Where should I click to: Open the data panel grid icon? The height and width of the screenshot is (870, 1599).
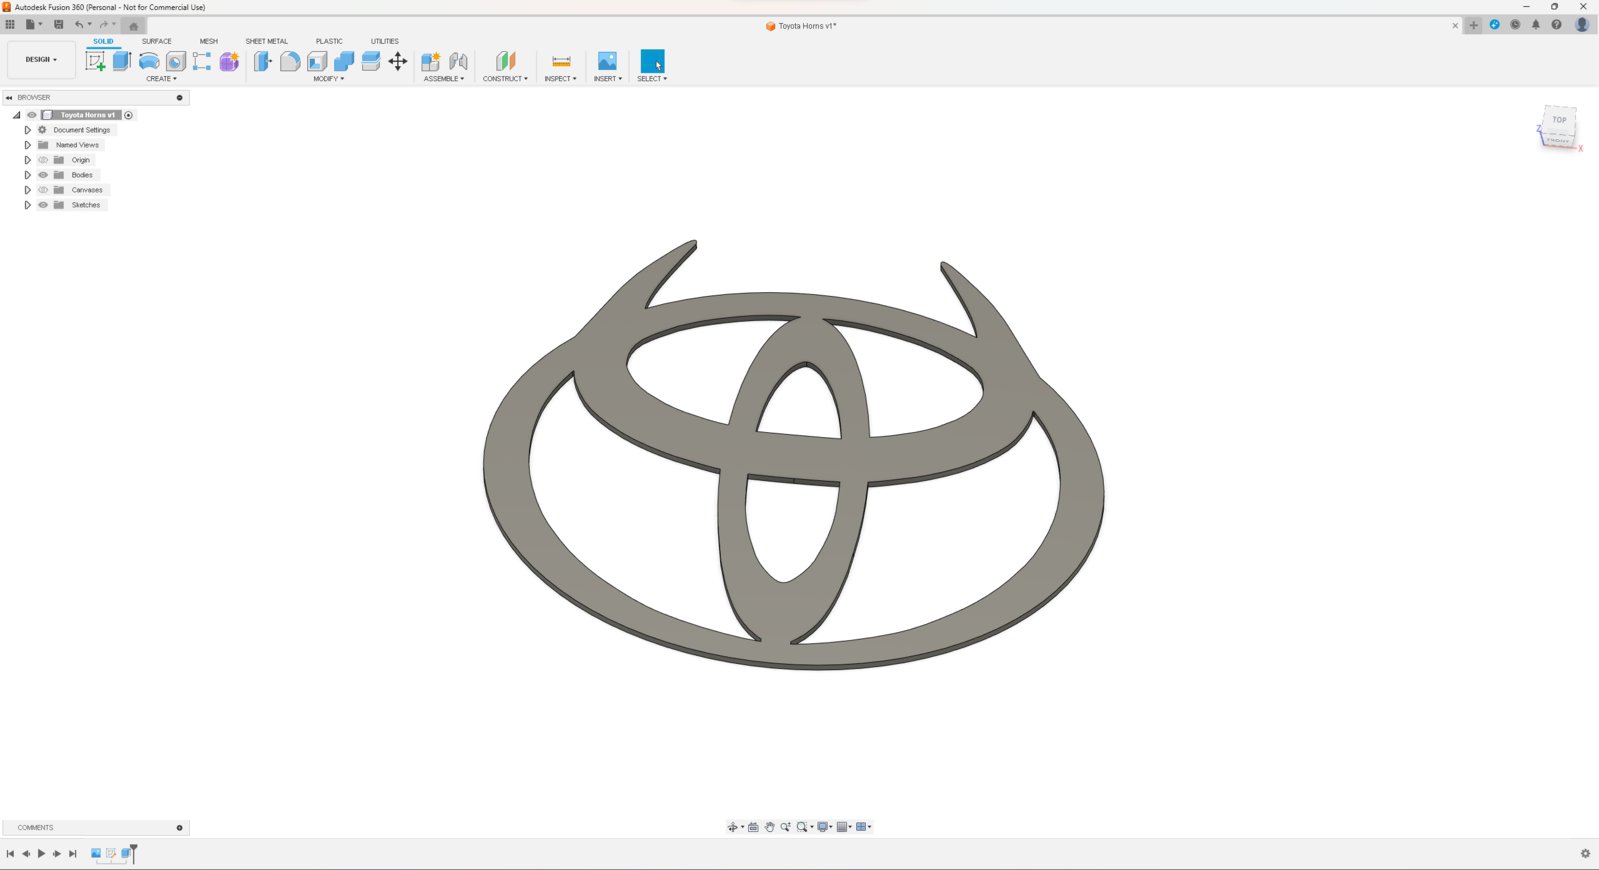10,25
